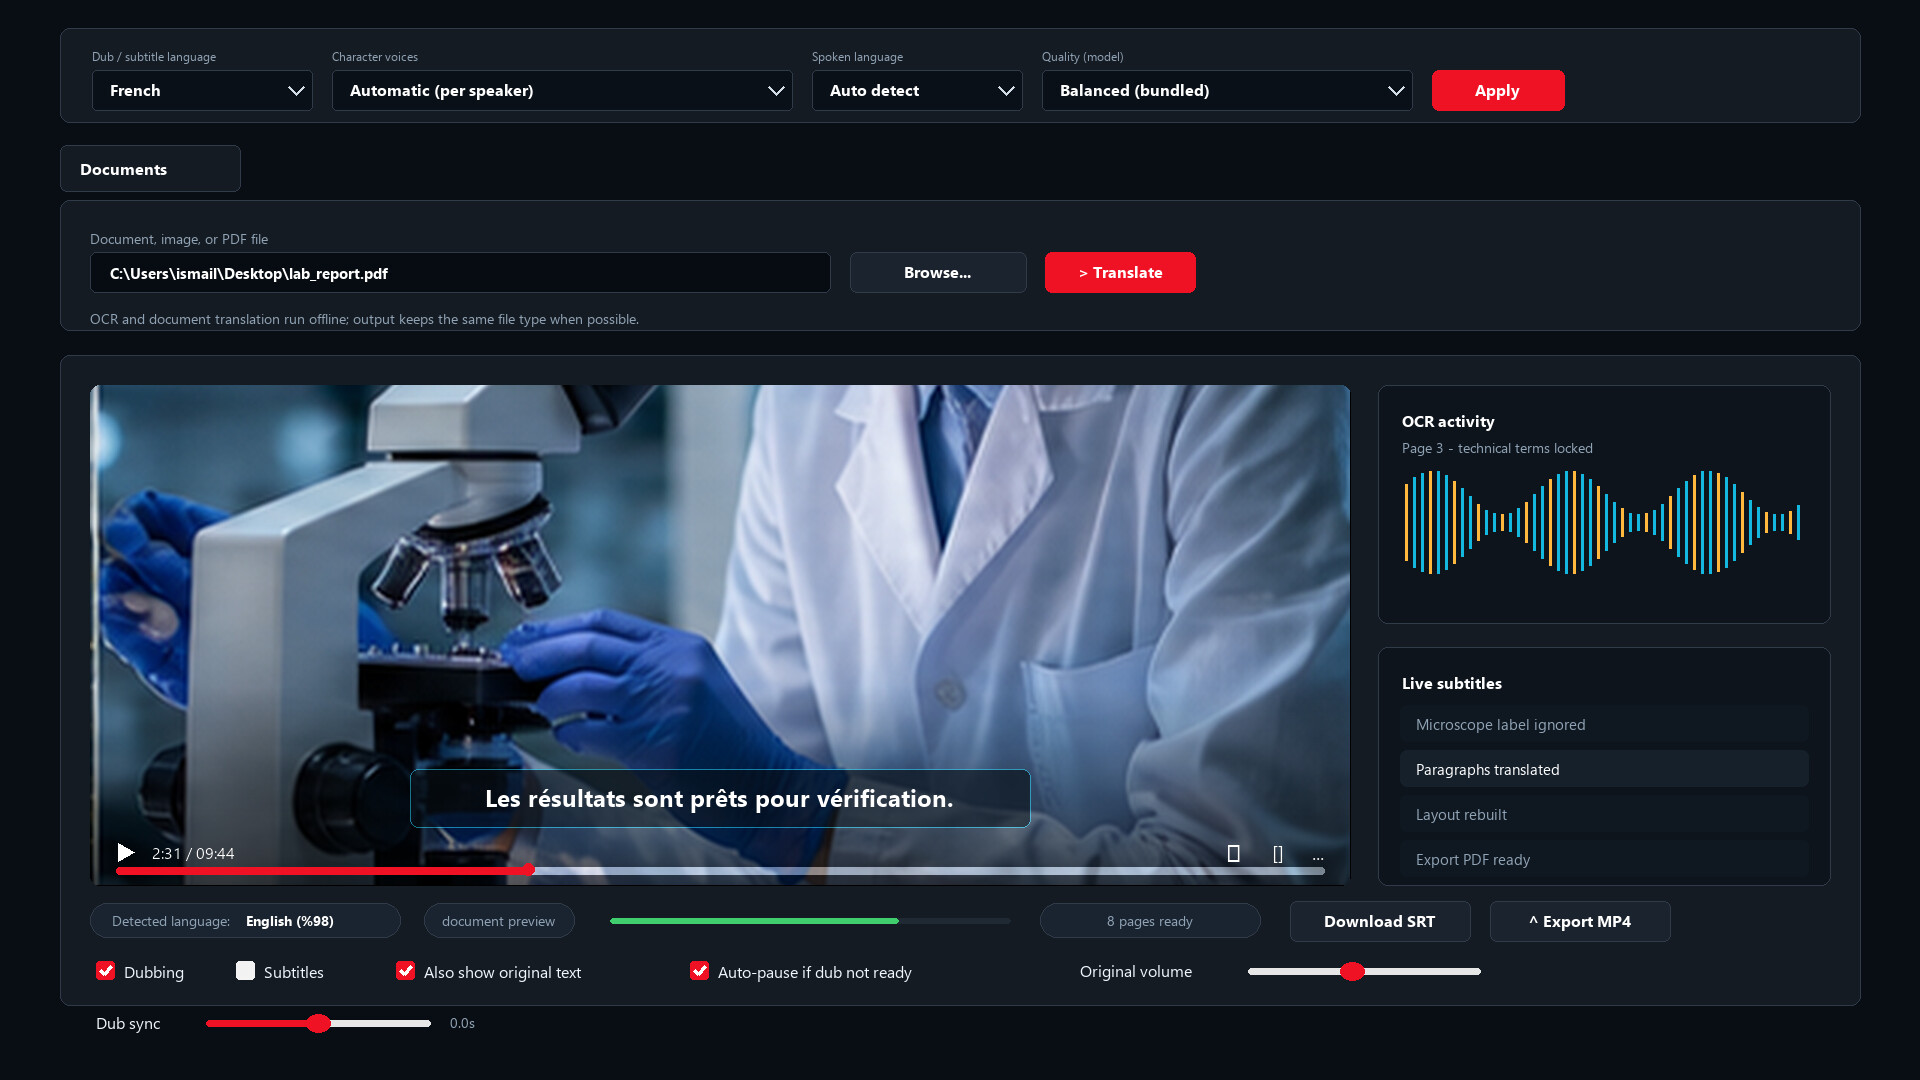The height and width of the screenshot is (1080, 1920).
Task: Open the Dub / subtitle language dropdown
Action: (202, 91)
